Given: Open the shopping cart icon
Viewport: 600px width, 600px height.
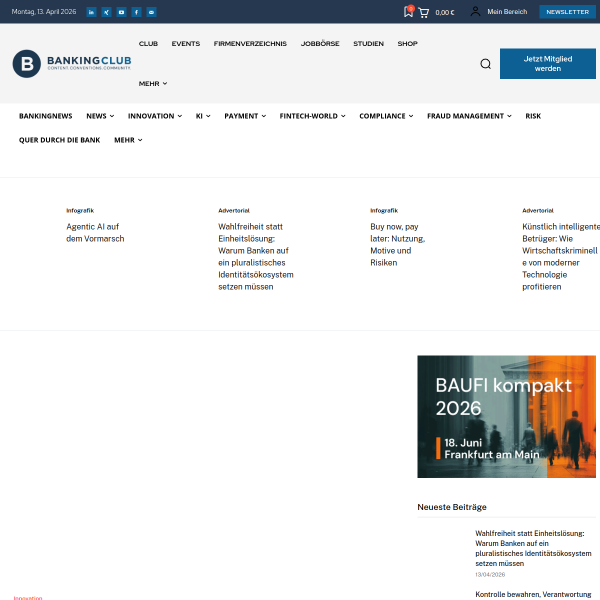Looking at the screenshot, I should tap(424, 13).
